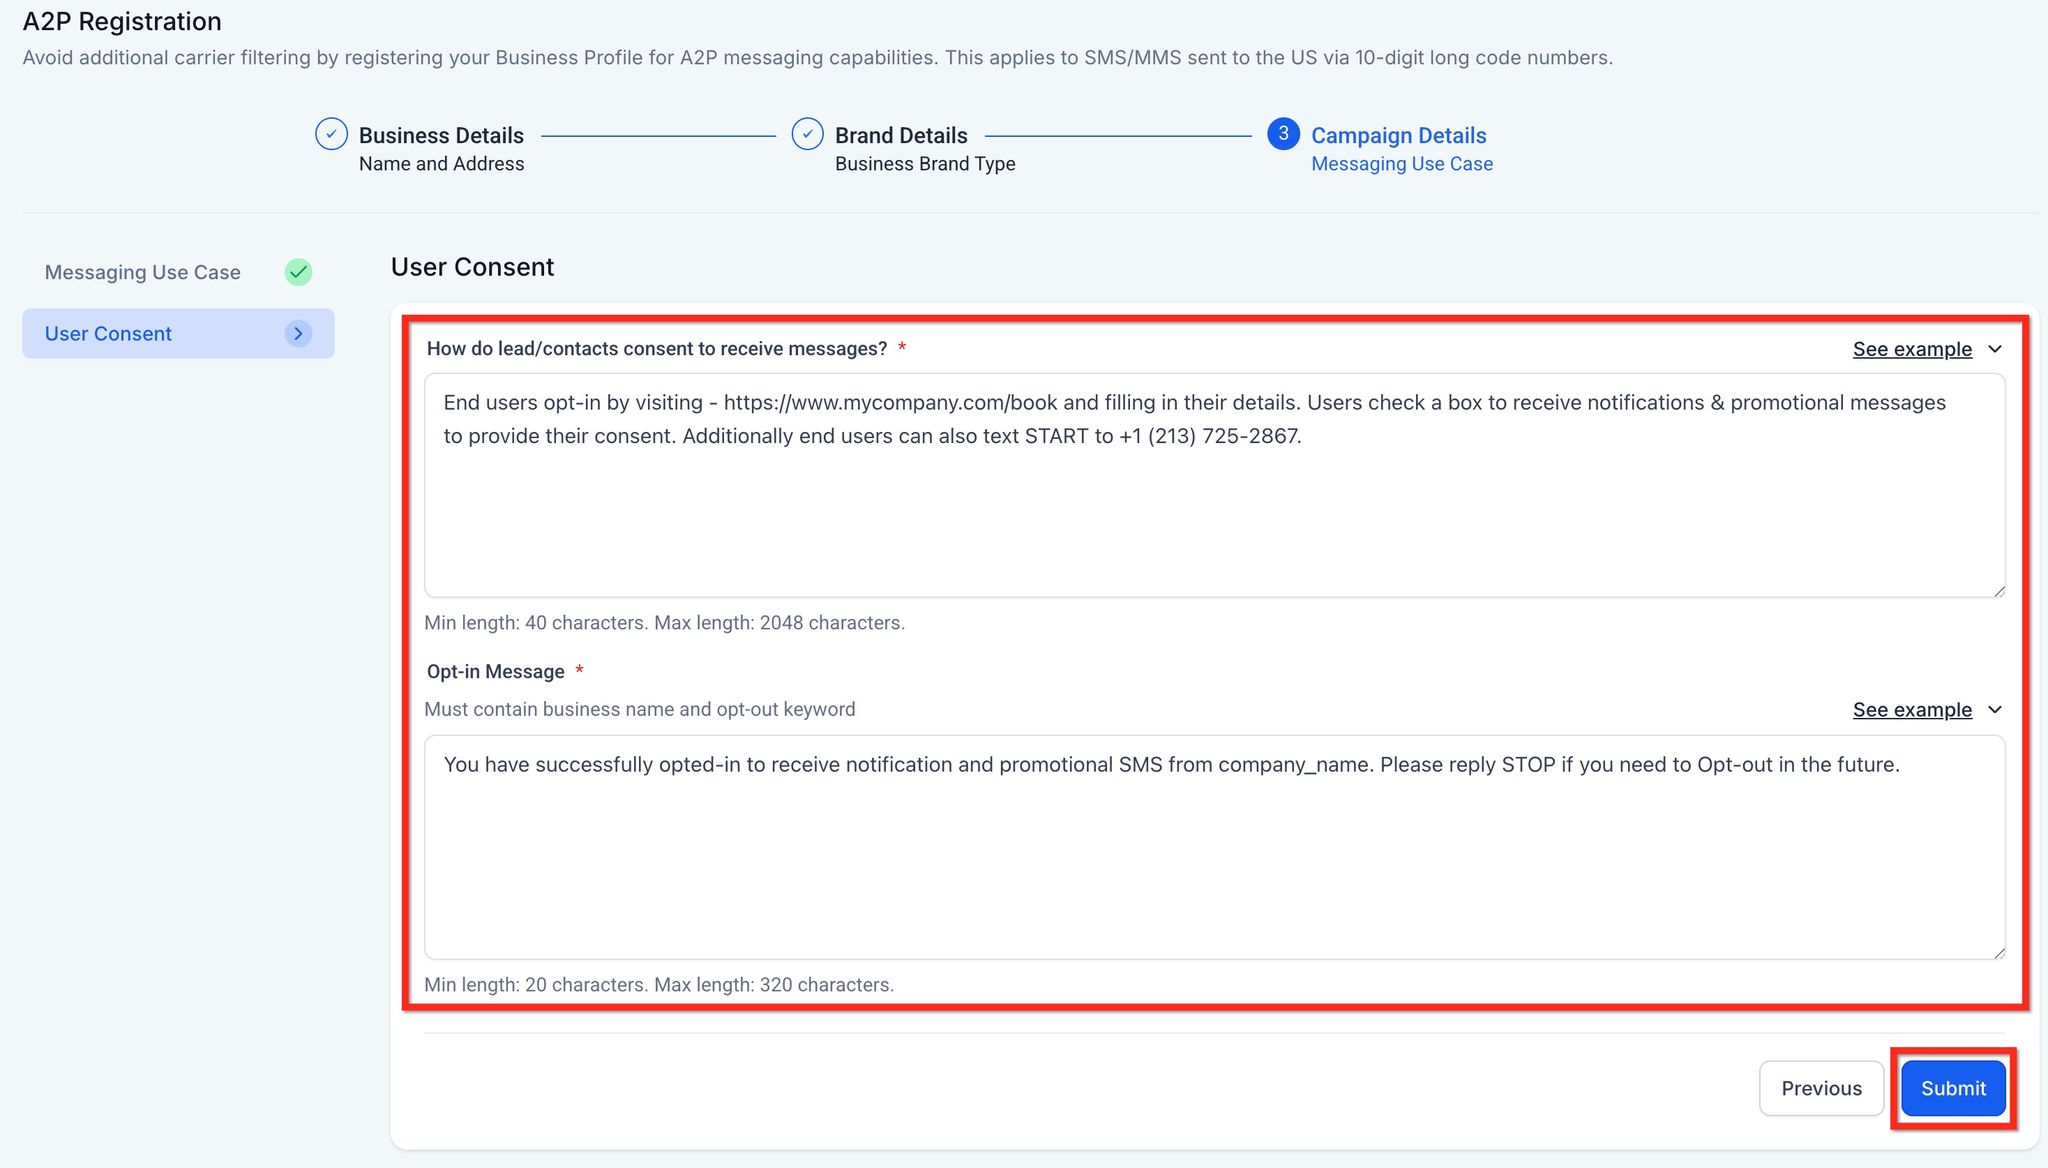Click resize handle of consent description textarea
2048x1168 pixels.
(1998, 591)
